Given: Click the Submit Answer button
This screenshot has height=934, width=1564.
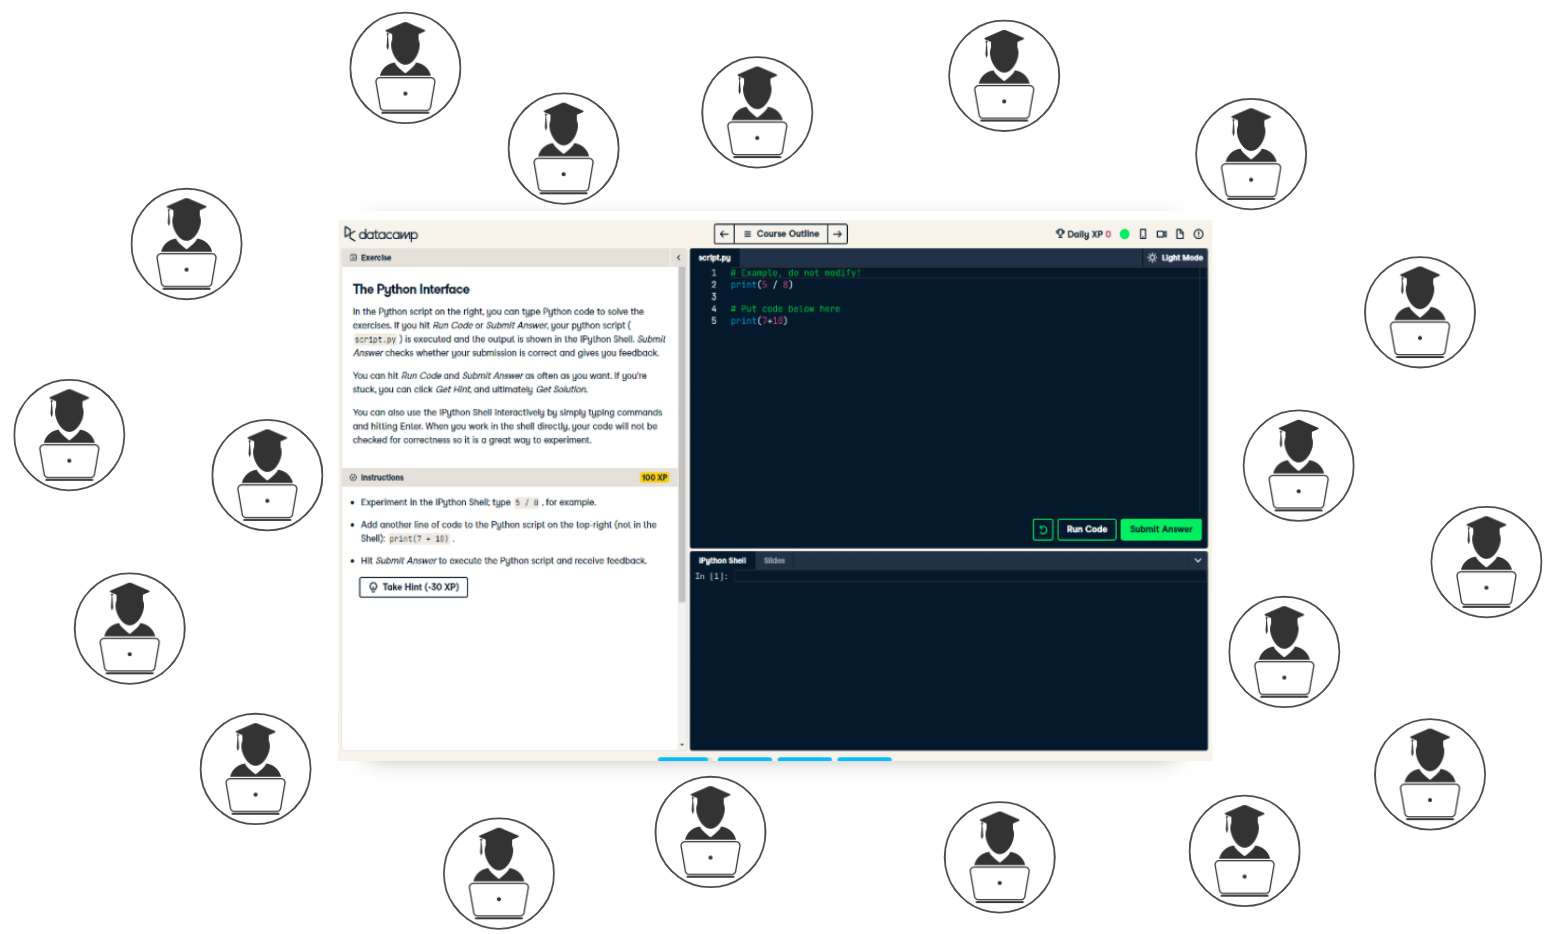Looking at the screenshot, I should 1160,529.
